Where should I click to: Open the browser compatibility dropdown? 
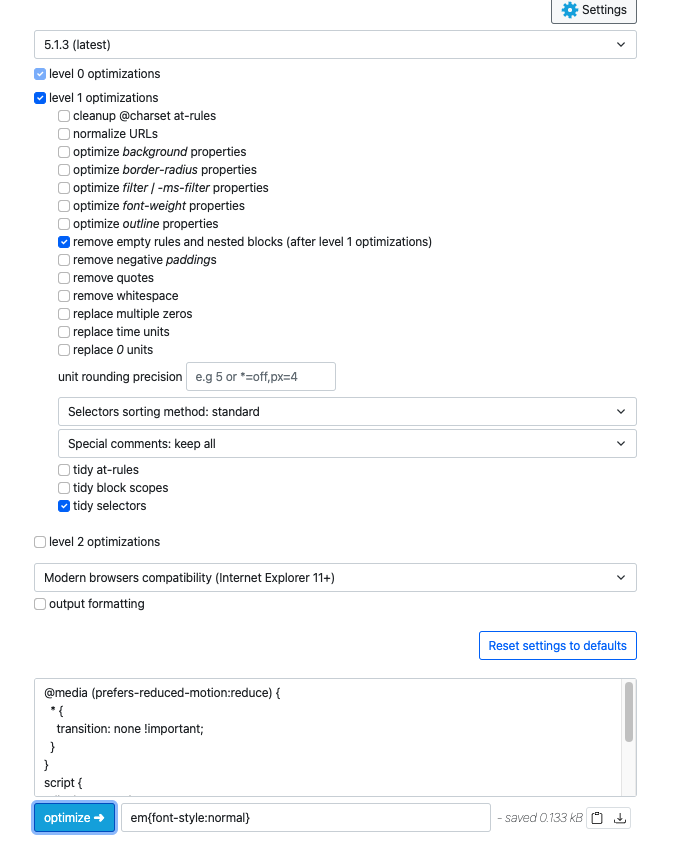pos(337,577)
